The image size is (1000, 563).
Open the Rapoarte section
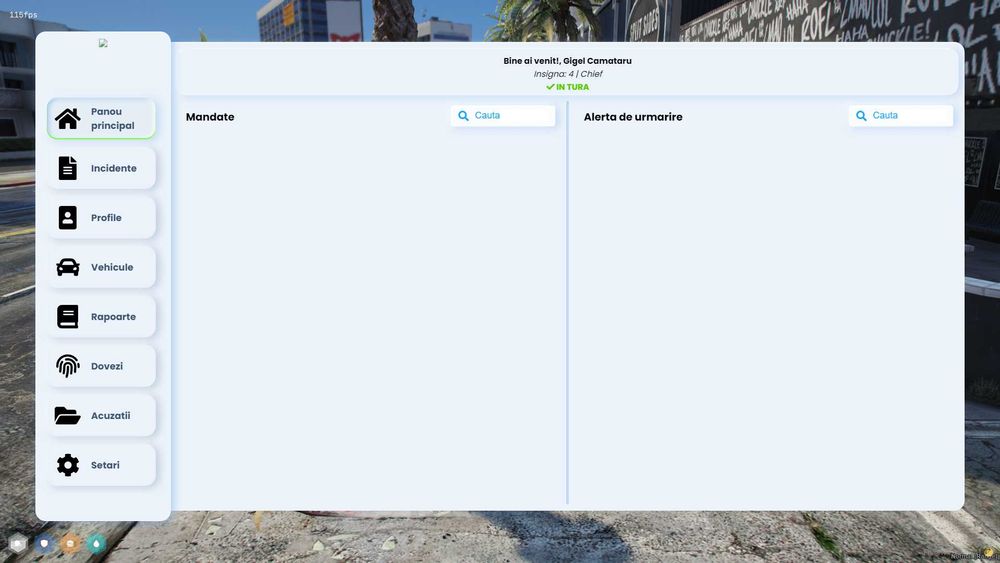coord(101,316)
